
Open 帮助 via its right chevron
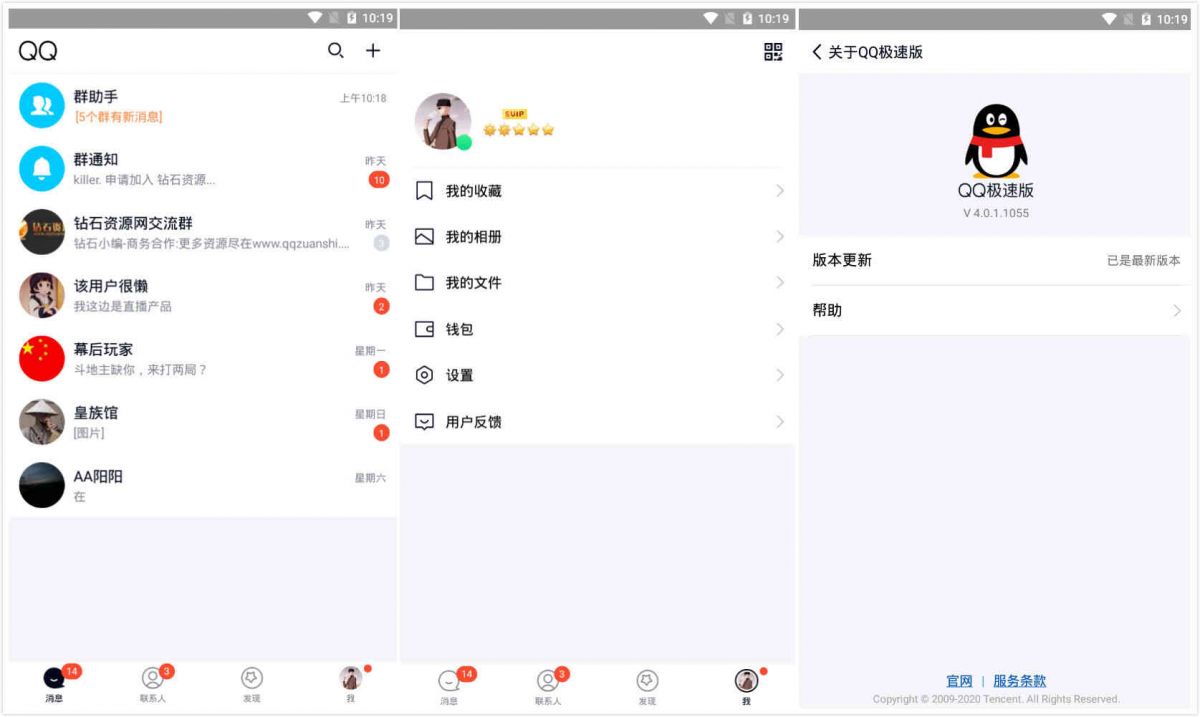(1177, 311)
